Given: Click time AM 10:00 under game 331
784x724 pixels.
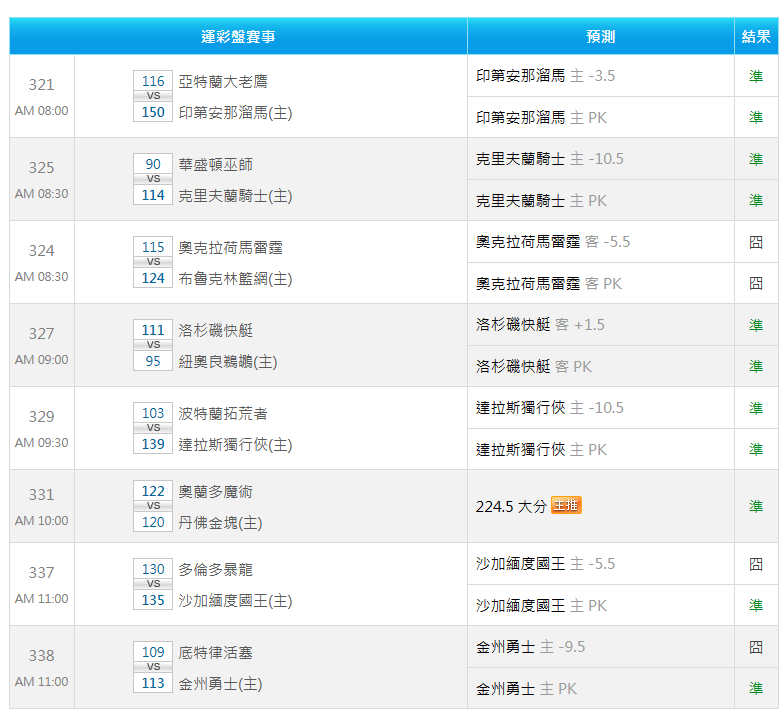Looking at the screenshot, I should pos(42,520).
